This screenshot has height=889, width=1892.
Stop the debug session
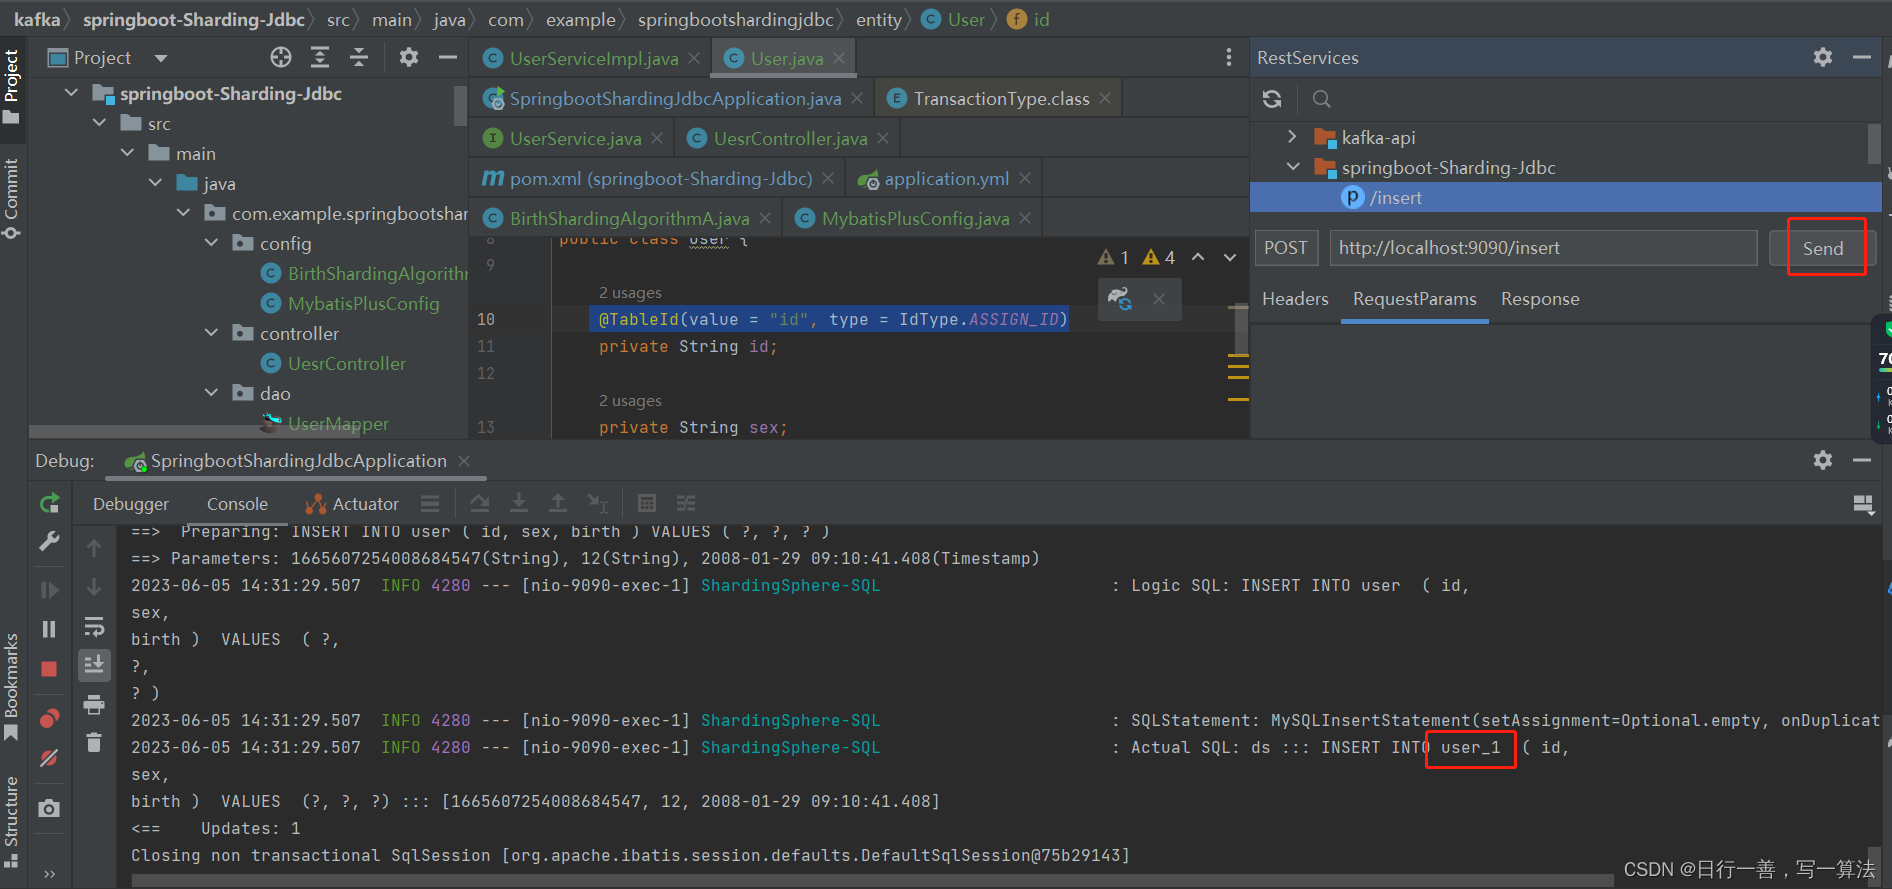pyautogui.click(x=49, y=669)
